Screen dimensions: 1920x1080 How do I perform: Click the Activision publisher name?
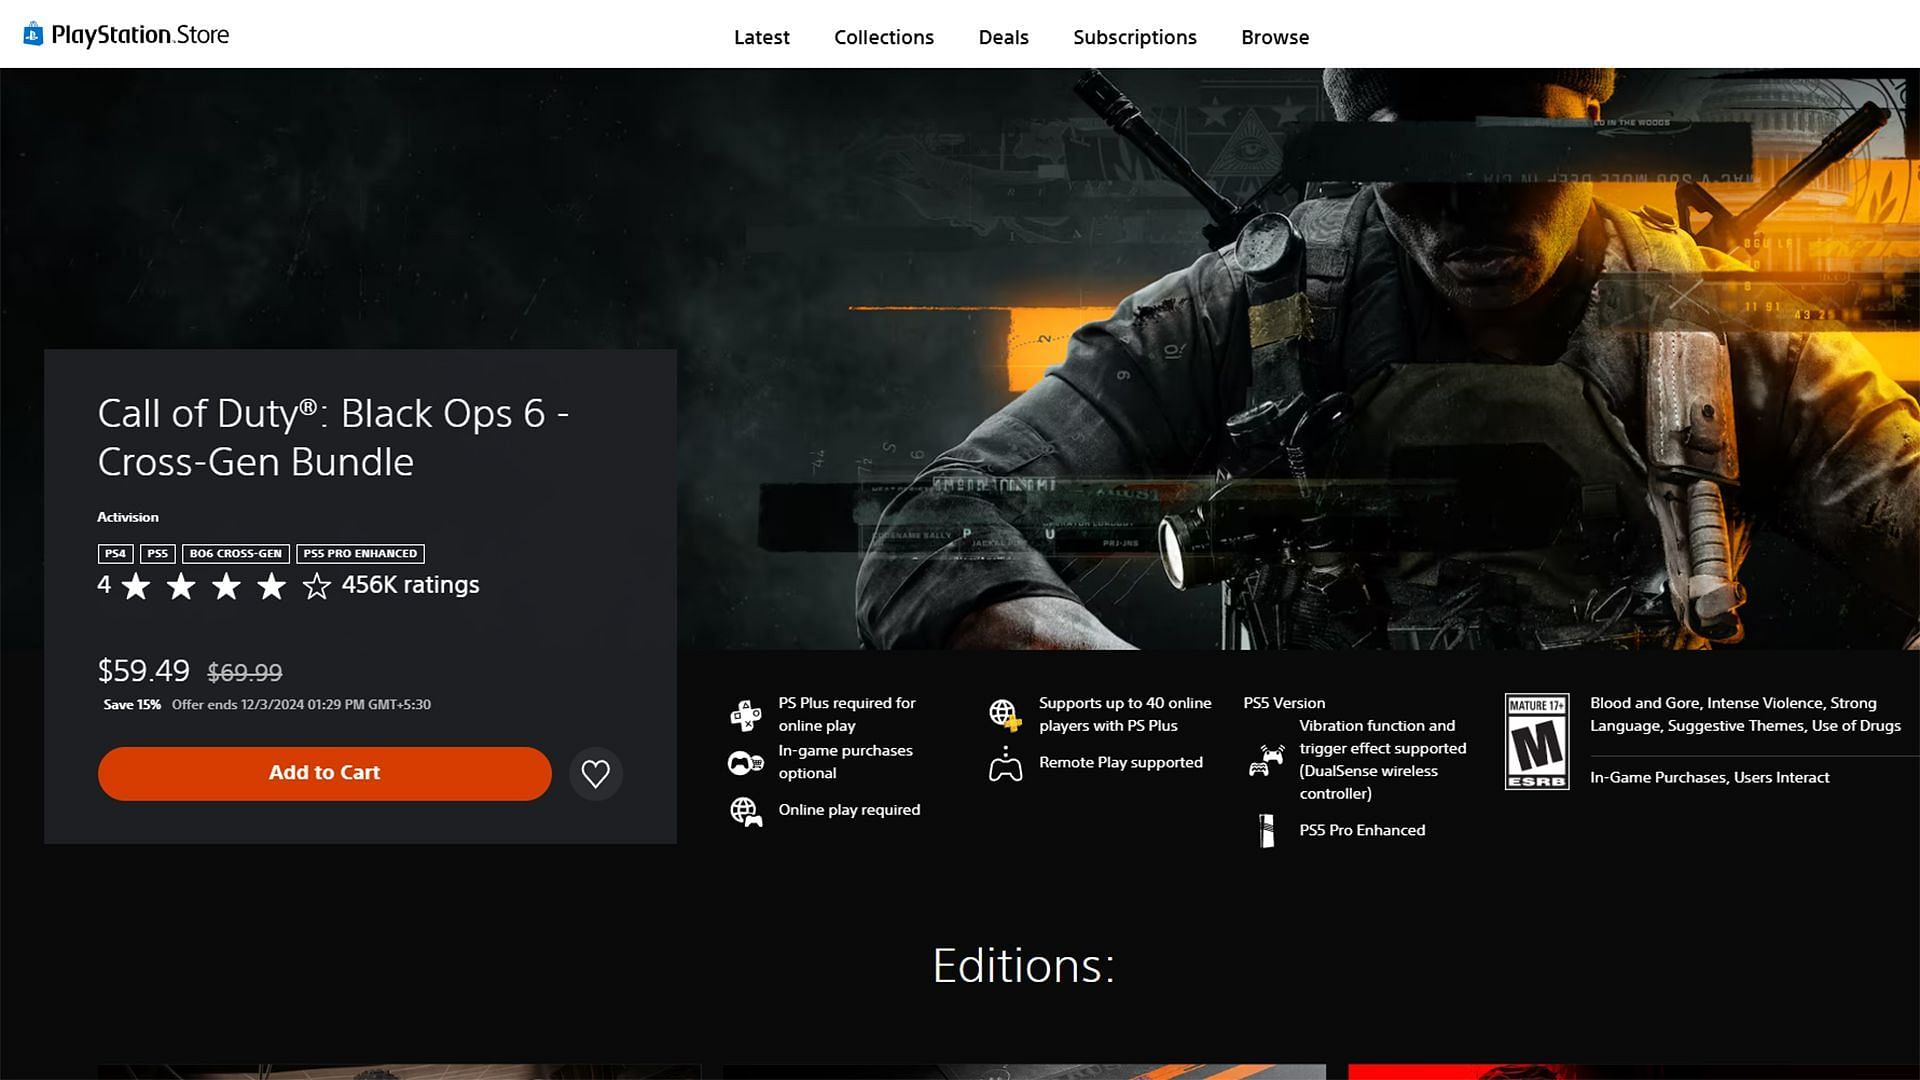(128, 517)
